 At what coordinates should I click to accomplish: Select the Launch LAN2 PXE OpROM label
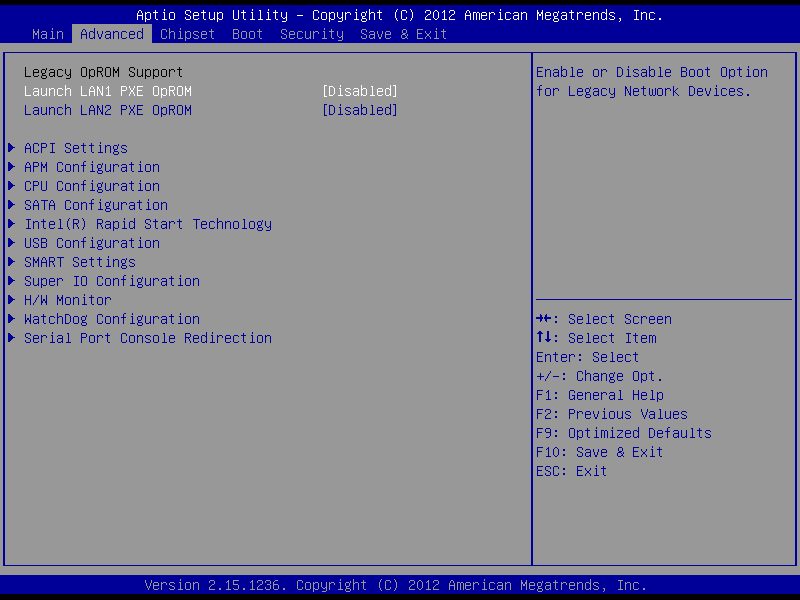click(107, 110)
